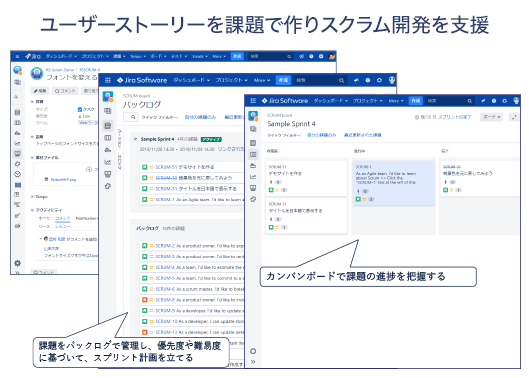This screenshot has width=529, height=378.
Task: Open Tempo menu in issue window header
Action: click(x=138, y=56)
